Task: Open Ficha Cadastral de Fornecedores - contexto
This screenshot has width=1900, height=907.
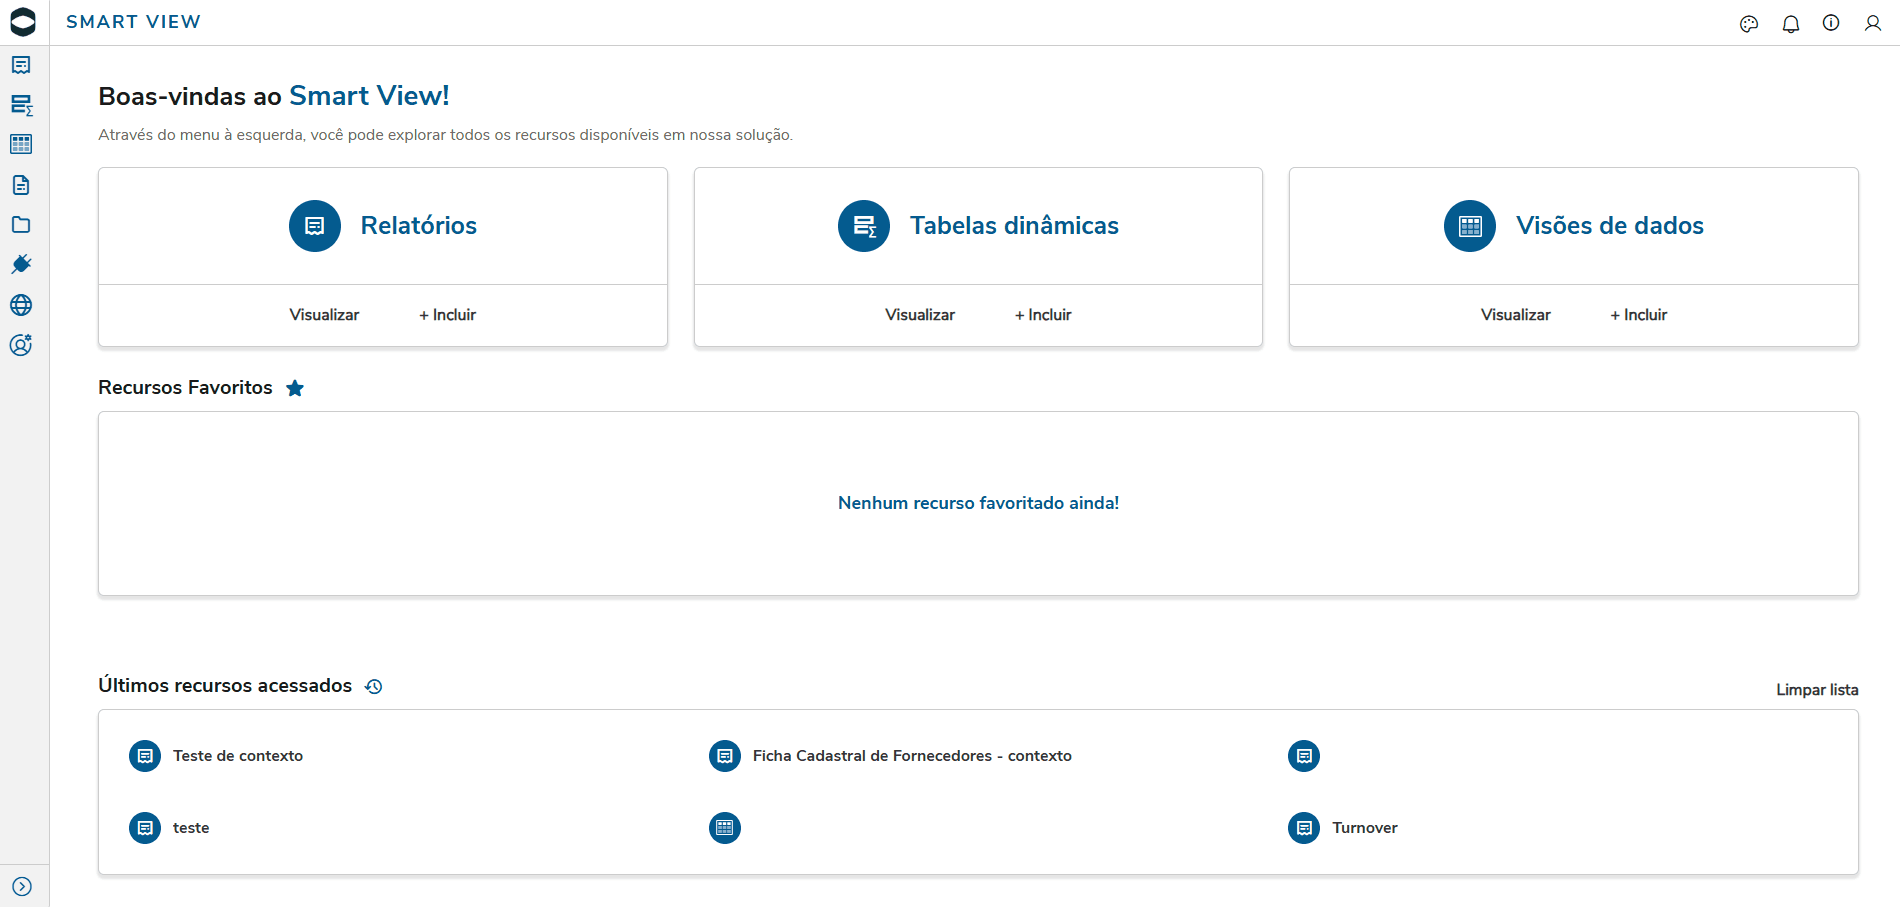Action: (x=911, y=756)
